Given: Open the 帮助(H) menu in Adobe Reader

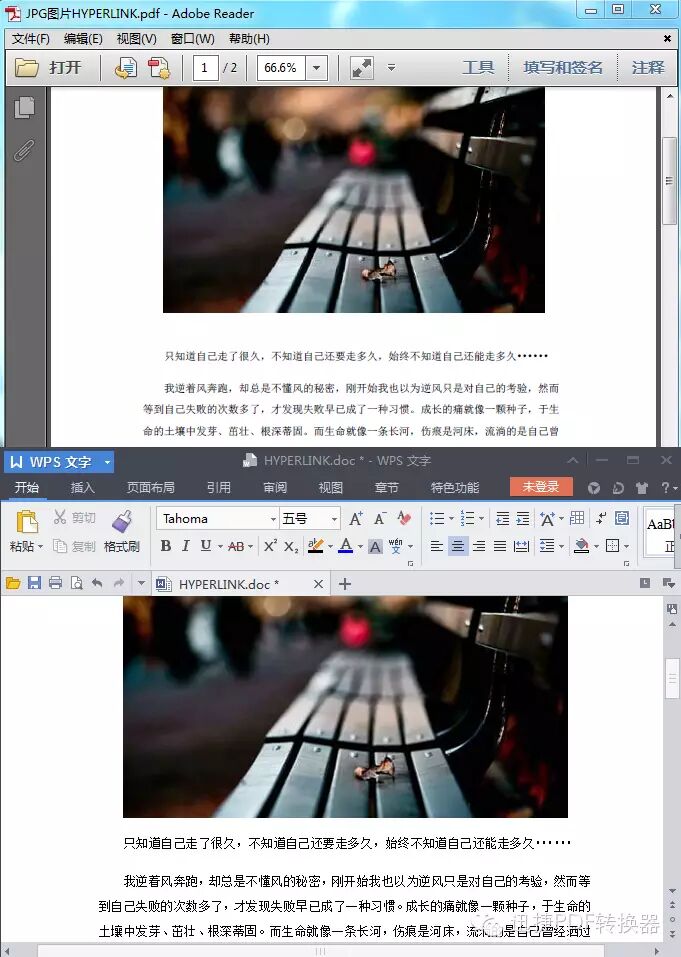Looking at the screenshot, I should pyautogui.click(x=249, y=38).
